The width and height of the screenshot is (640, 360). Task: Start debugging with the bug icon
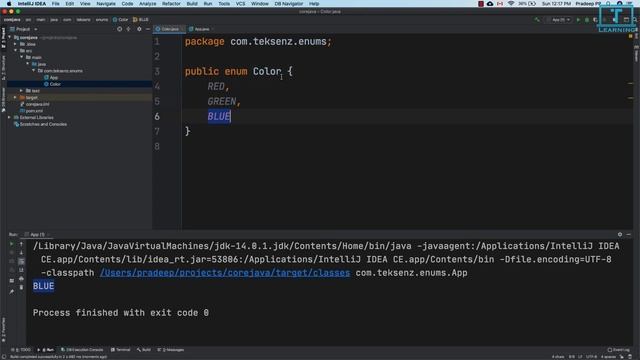pos(587,20)
